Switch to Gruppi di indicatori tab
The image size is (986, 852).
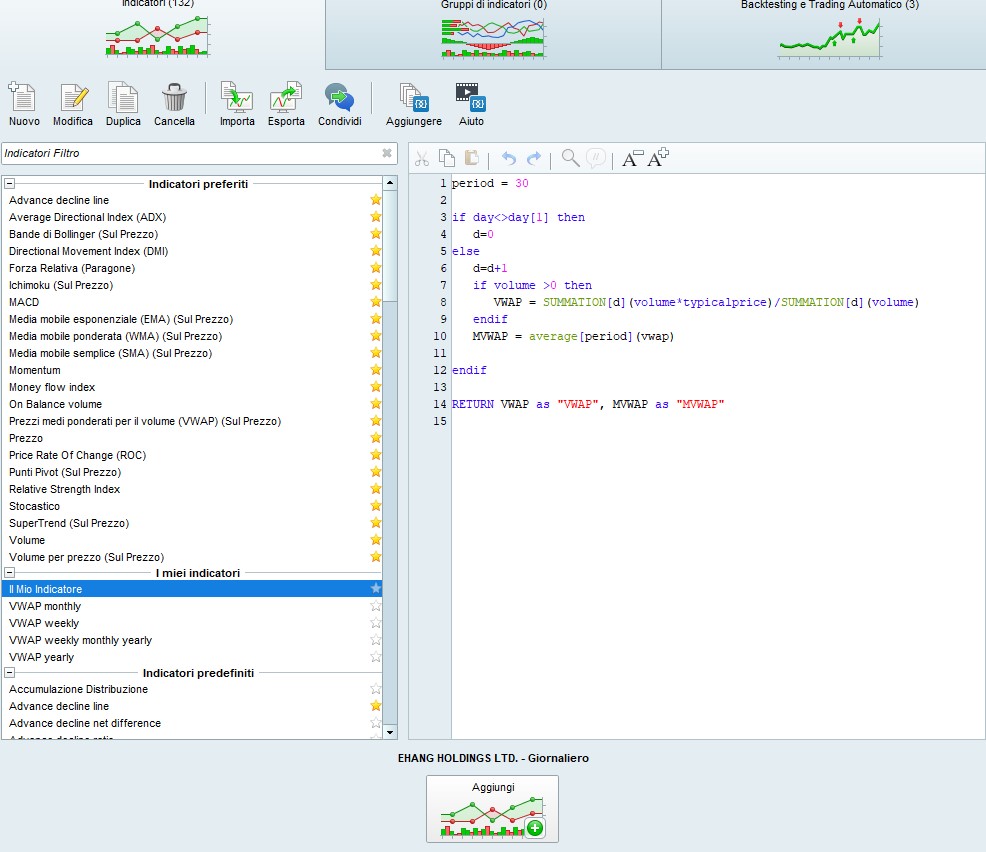[493, 34]
